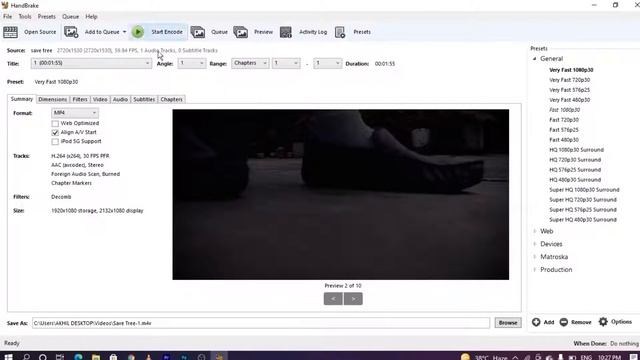Image resolution: width=640 pixels, height=360 pixels.
Task: Switch to the Subtitles tab
Action: coord(144,100)
